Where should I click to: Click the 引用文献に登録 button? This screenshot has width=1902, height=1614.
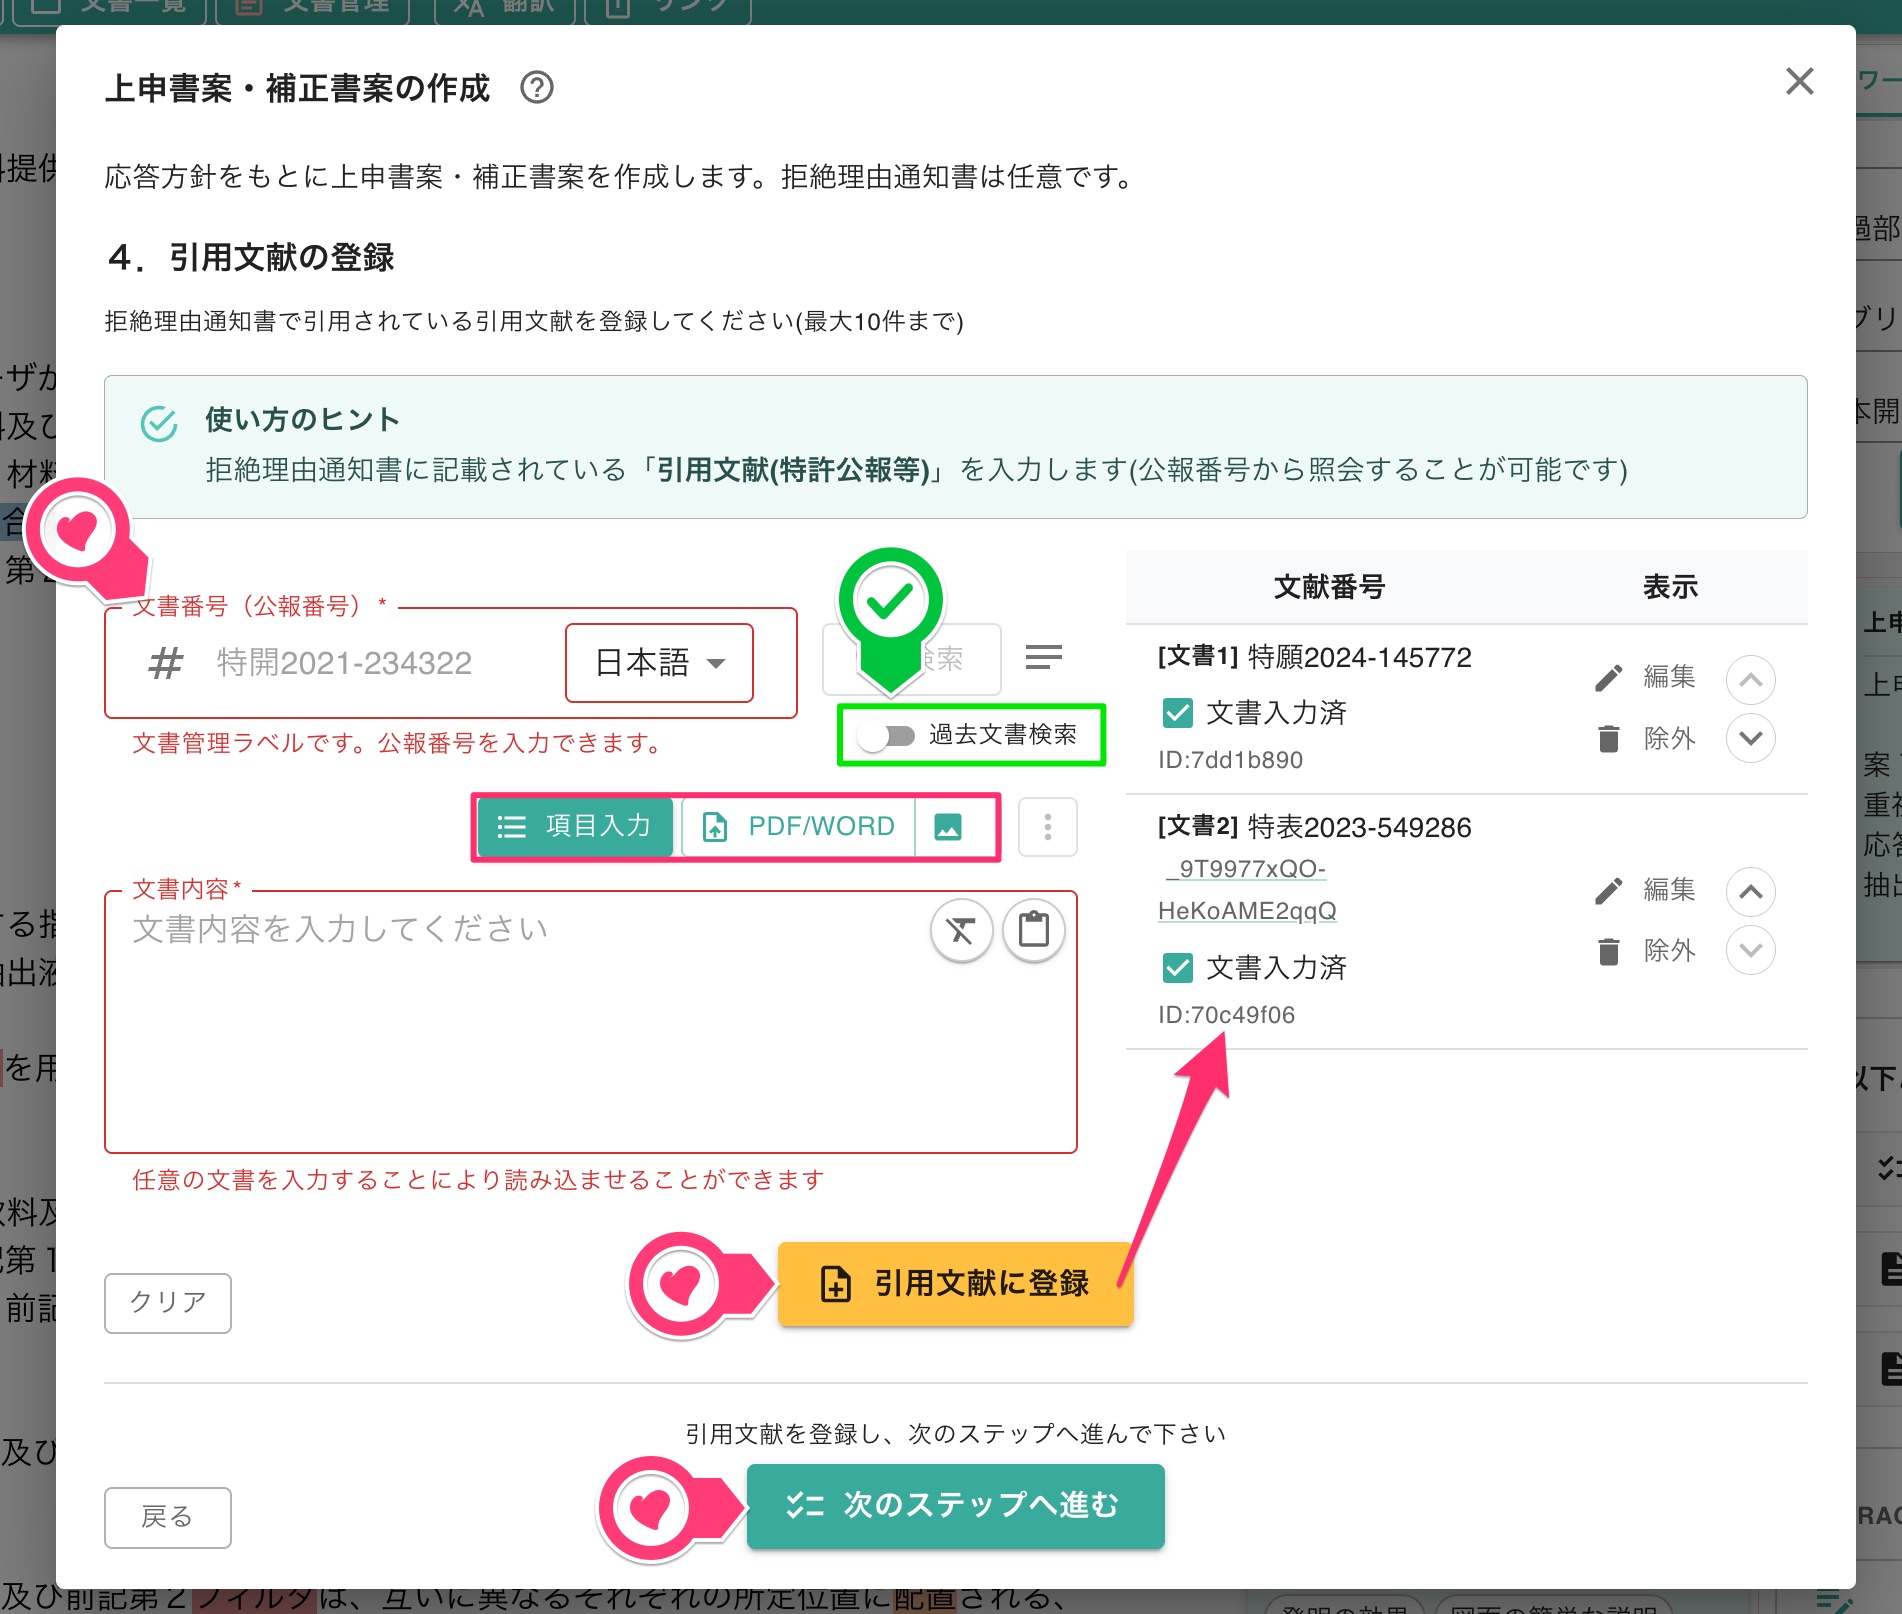(955, 1284)
